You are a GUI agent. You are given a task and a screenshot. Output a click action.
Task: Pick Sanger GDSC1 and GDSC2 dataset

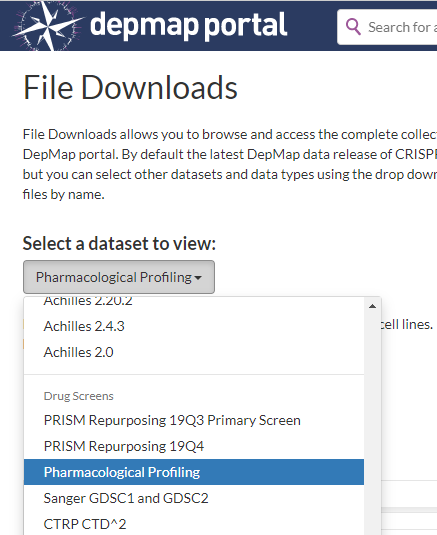coord(194,498)
